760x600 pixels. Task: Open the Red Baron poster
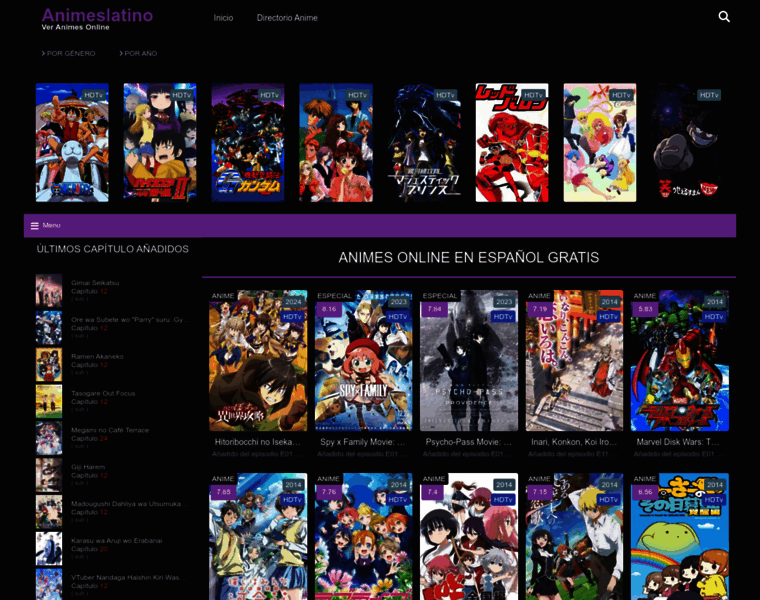pyautogui.click(x=512, y=142)
